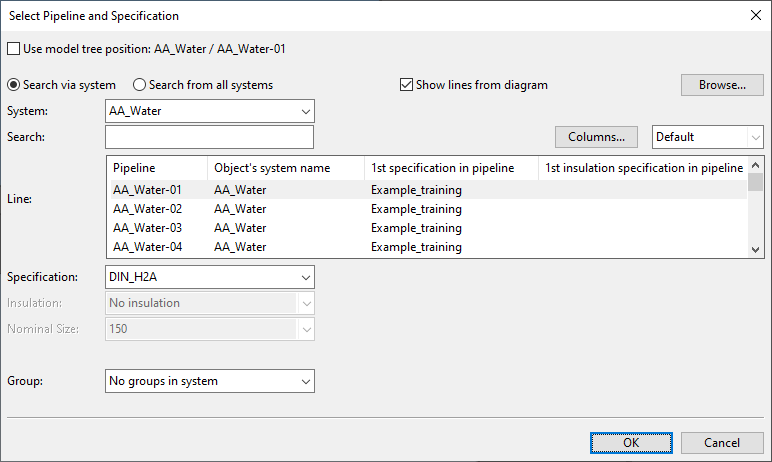772x462 pixels.
Task: Uncheck Show lines from diagram
Action: 407,85
